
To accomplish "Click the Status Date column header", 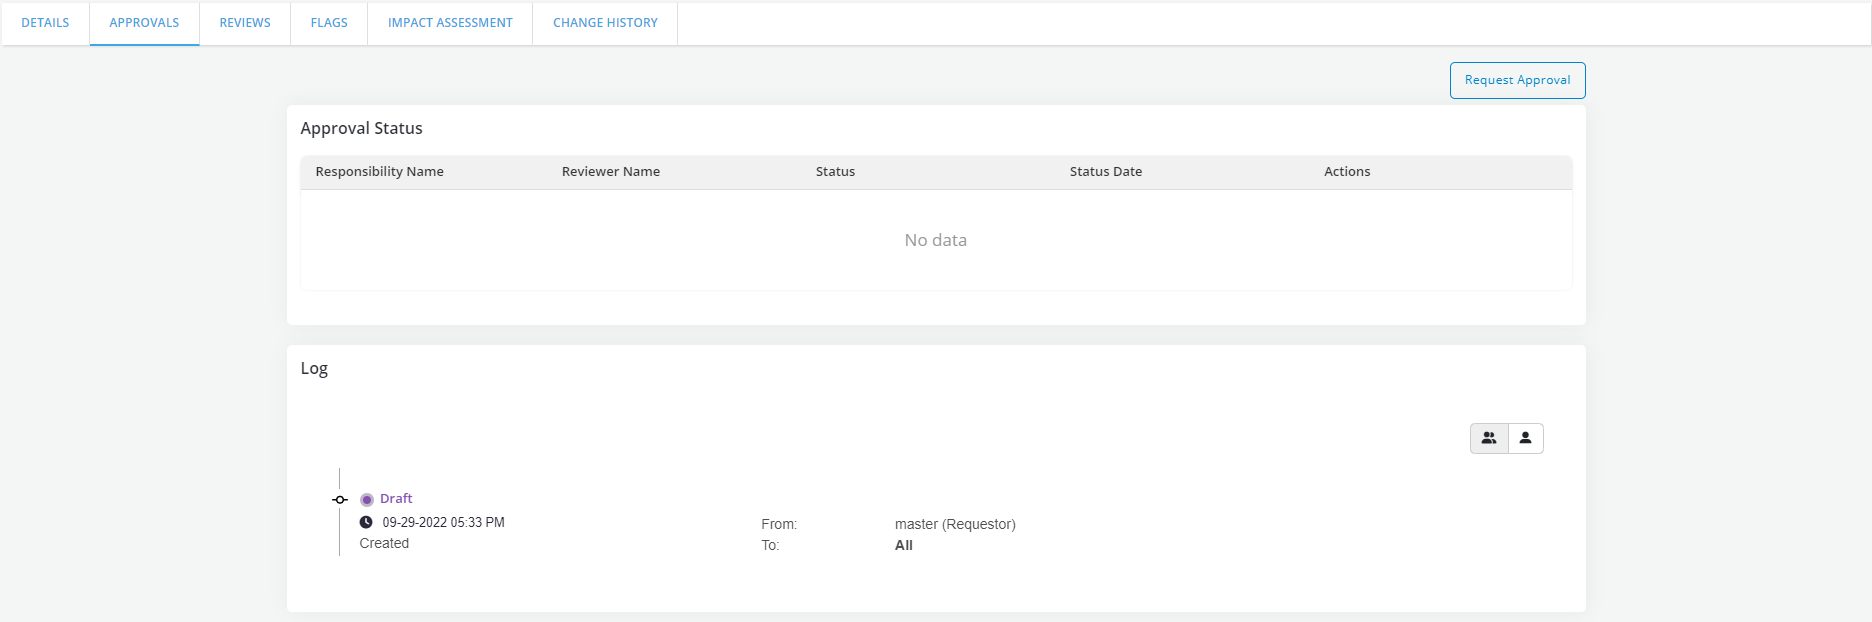I will (1105, 172).
